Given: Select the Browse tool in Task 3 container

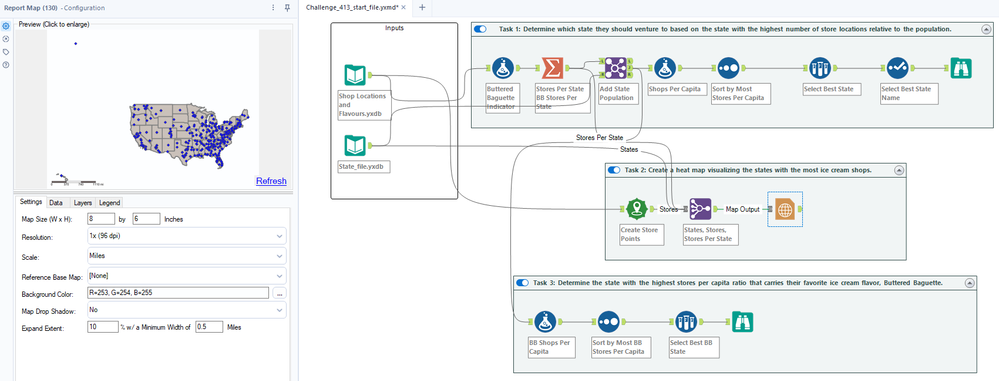Looking at the screenshot, I should pos(742,322).
